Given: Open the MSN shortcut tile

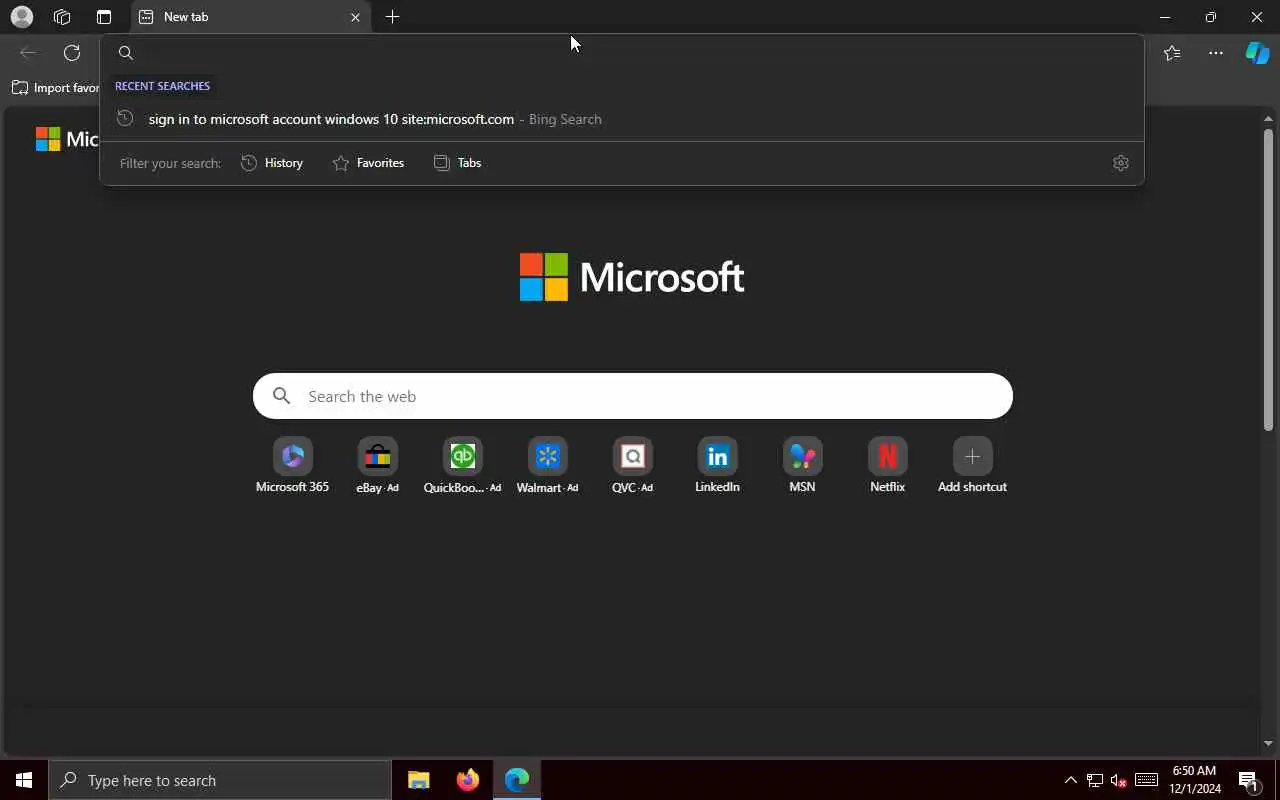Looking at the screenshot, I should (x=802, y=466).
